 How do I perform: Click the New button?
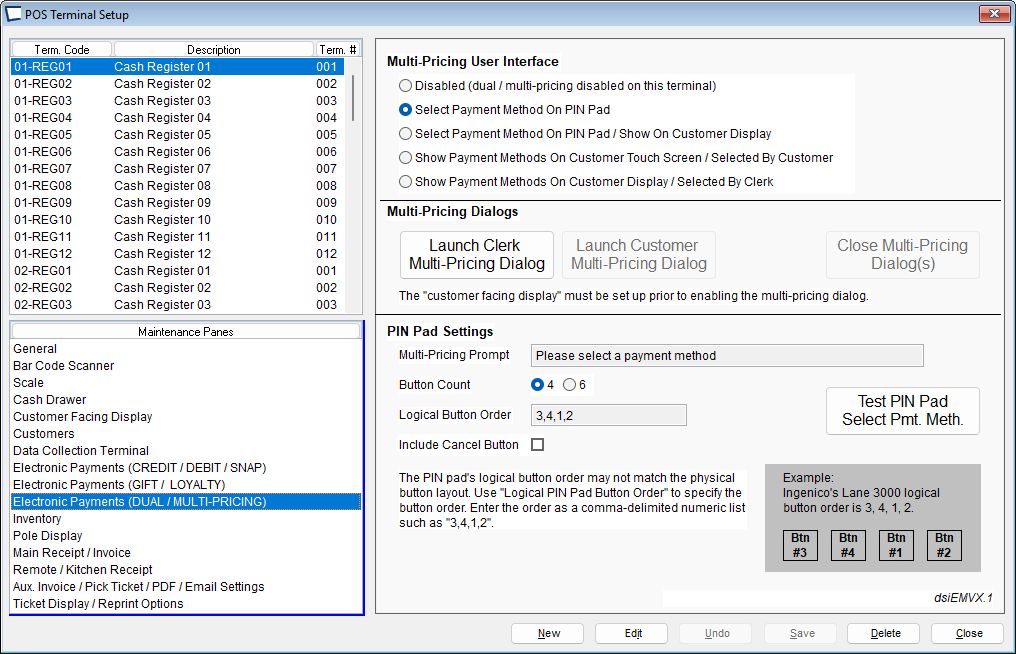pyautogui.click(x=548, y=633)
